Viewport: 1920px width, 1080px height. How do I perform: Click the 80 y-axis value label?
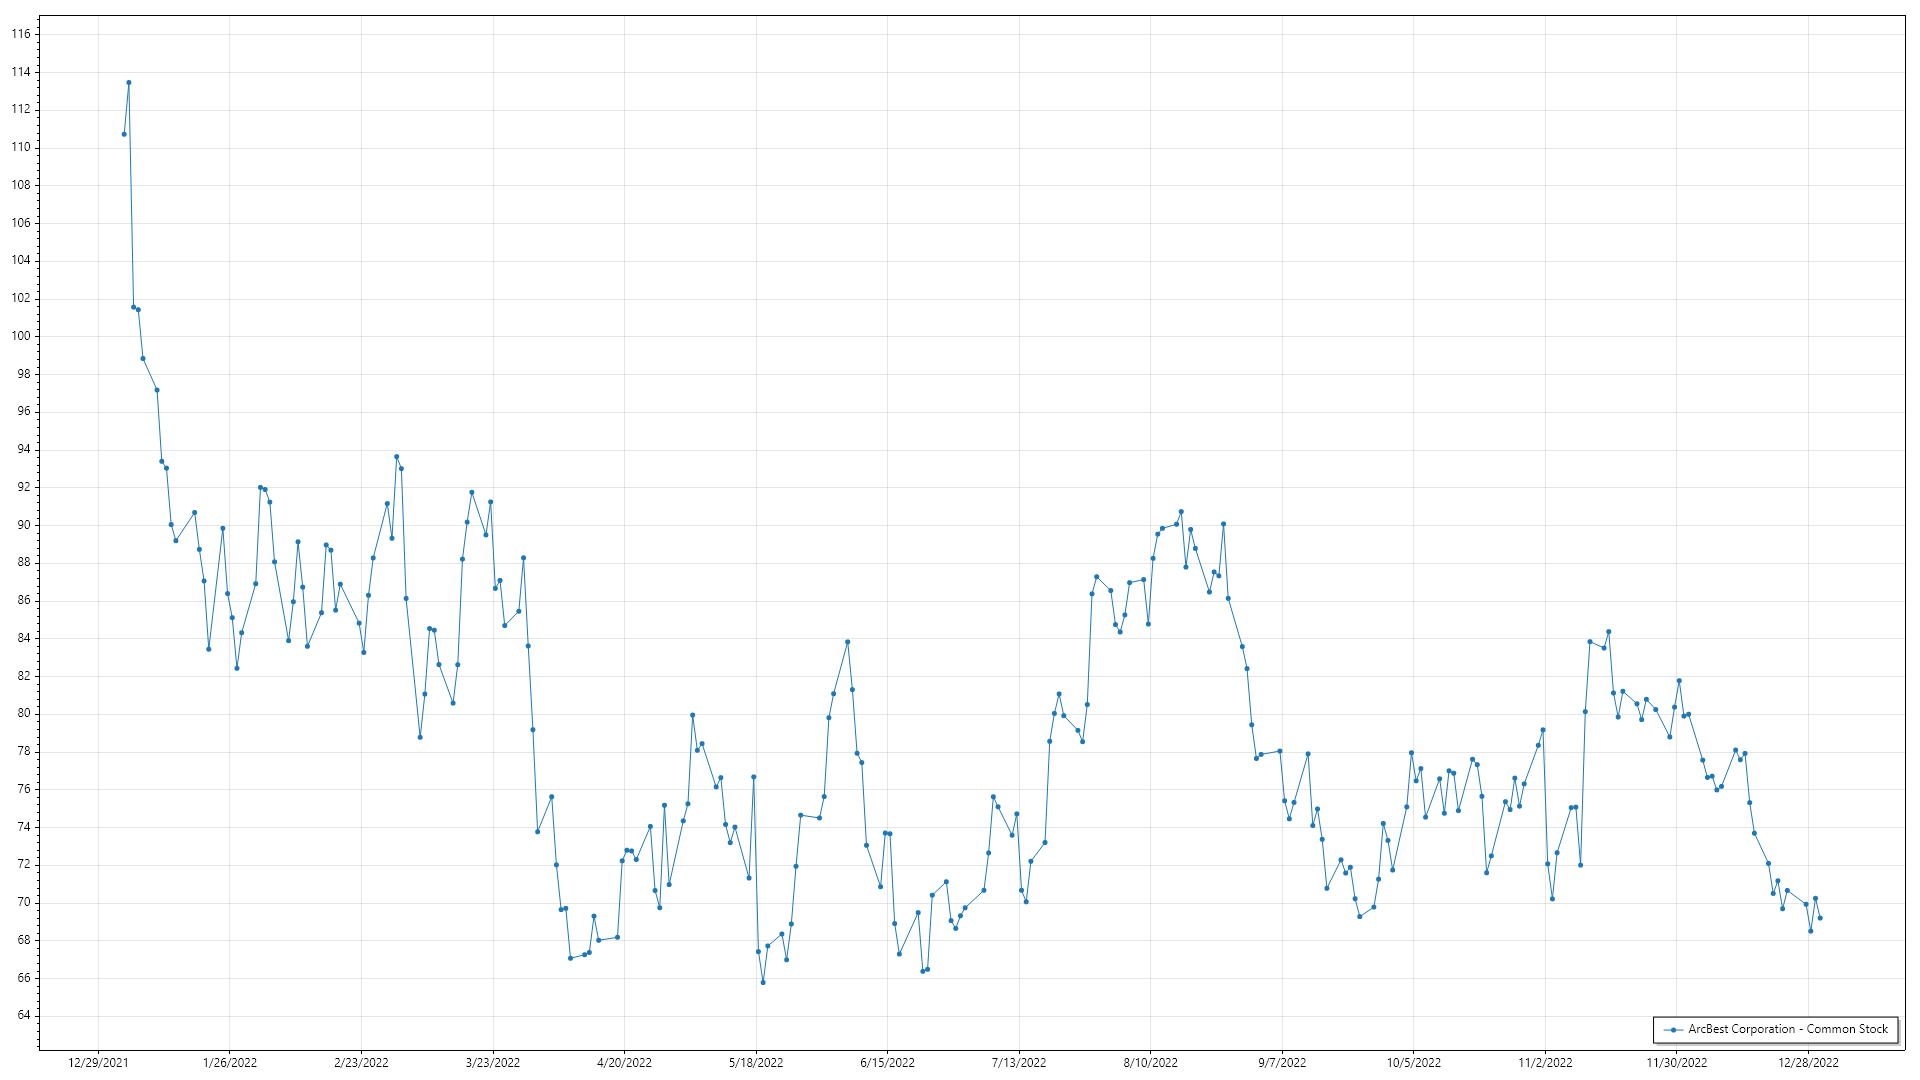point(23,713)
